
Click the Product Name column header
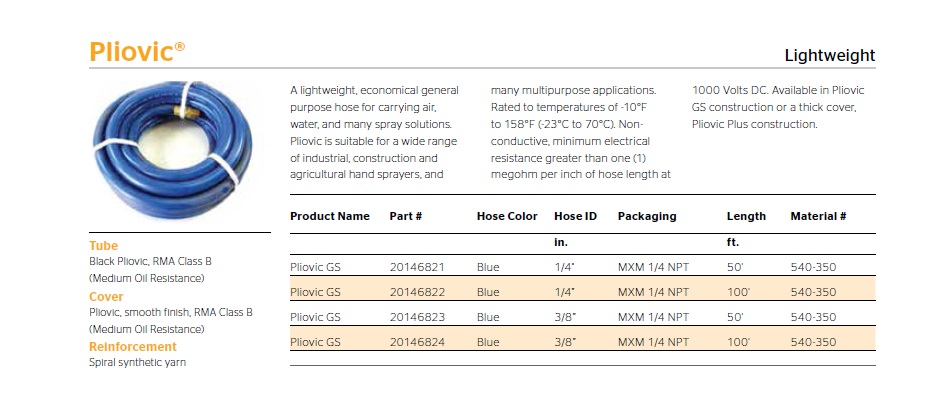pos(329,216)
